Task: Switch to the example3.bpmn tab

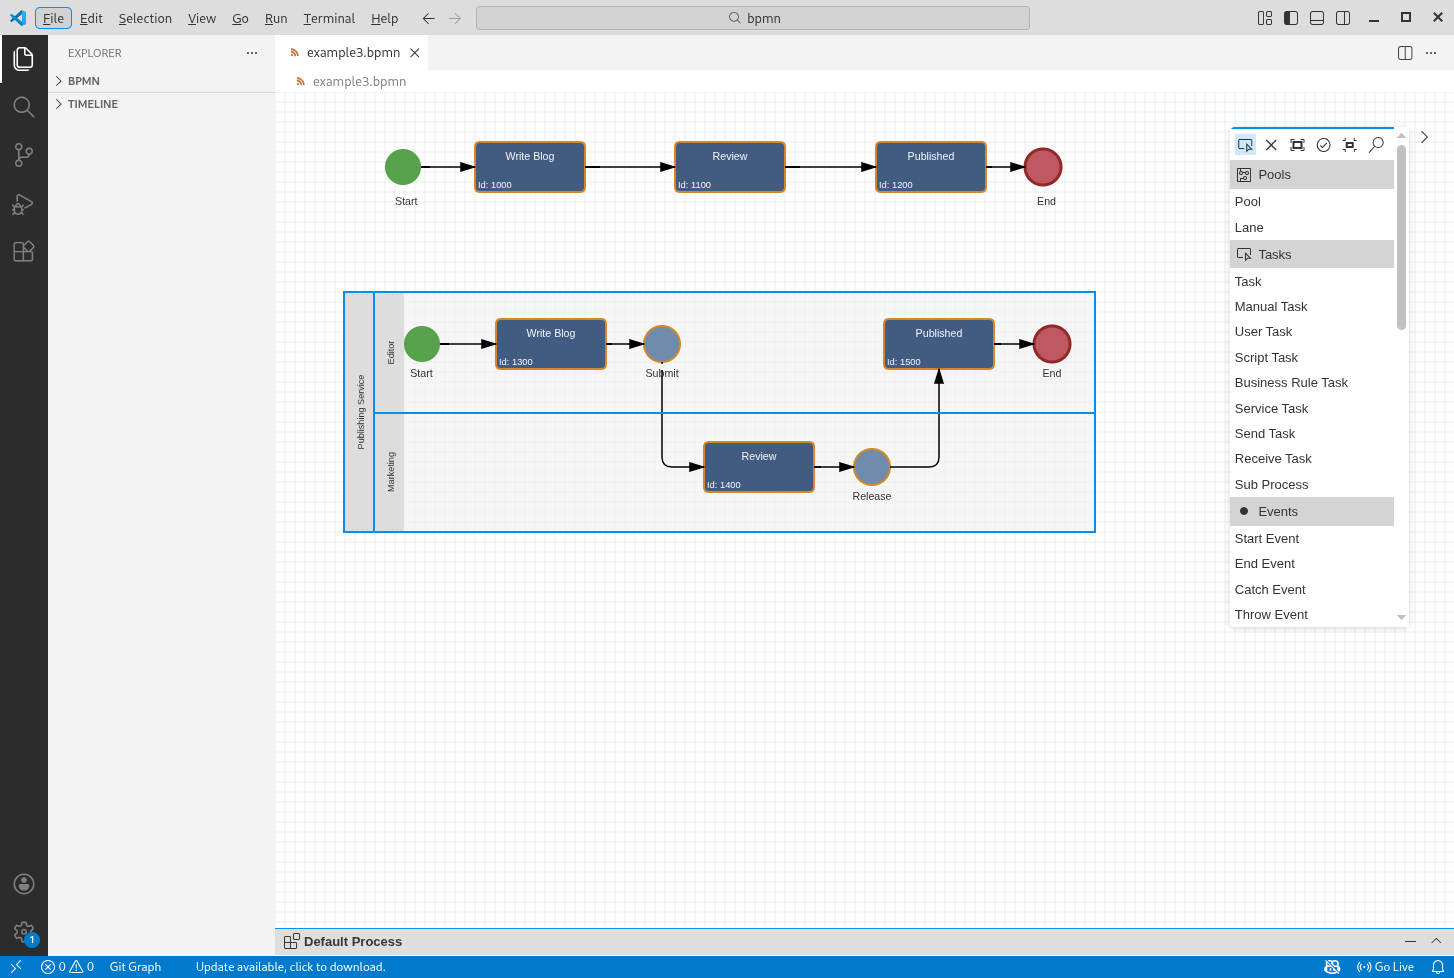Action: pyautogui.click(x=353, y=53)
